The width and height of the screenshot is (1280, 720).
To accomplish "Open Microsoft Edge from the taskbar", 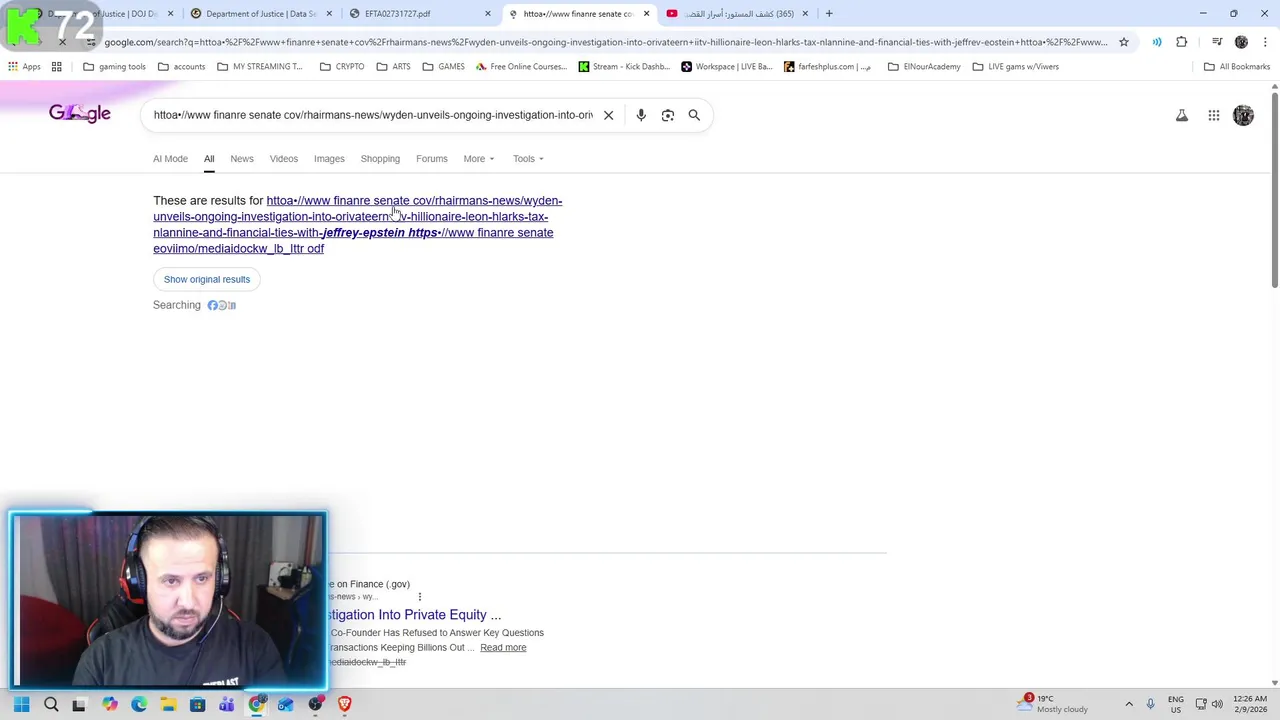I will coord(139,704).
